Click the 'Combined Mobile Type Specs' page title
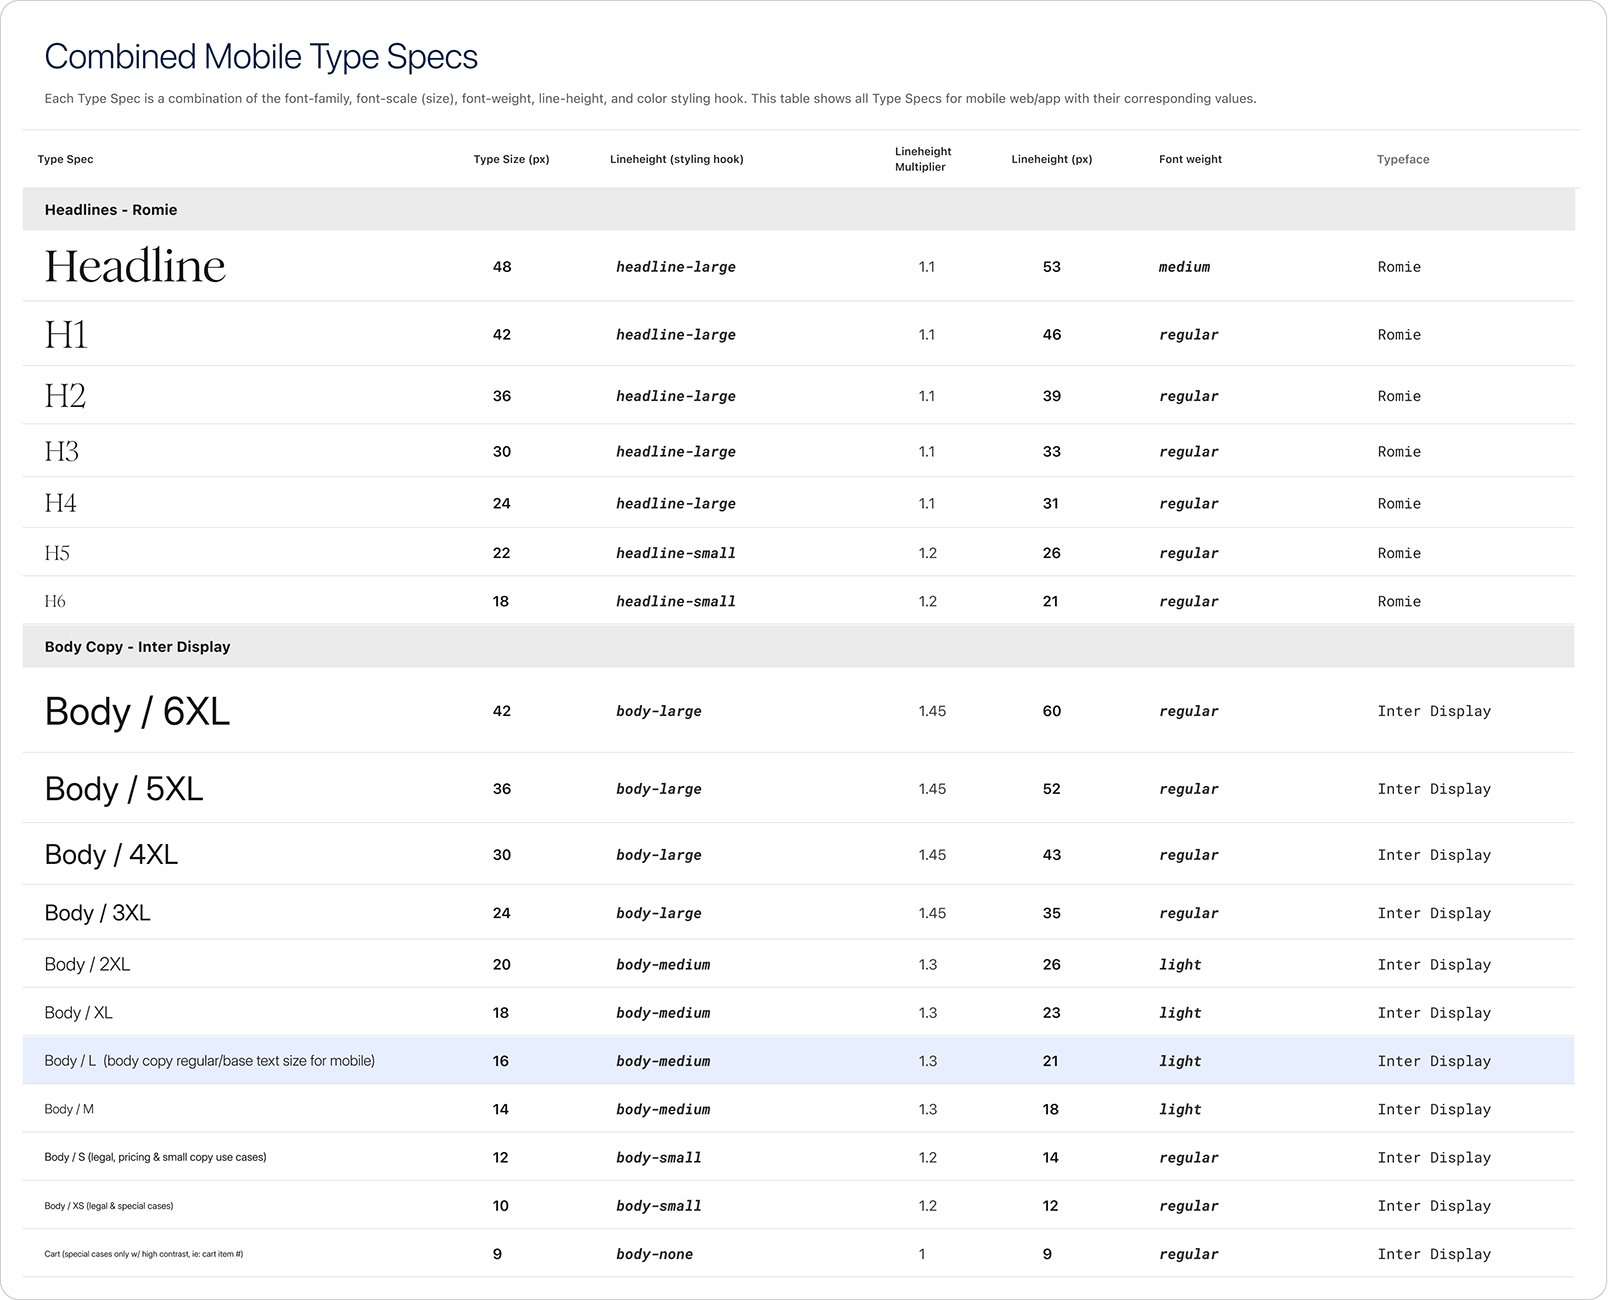 click(x=261, y=57)
